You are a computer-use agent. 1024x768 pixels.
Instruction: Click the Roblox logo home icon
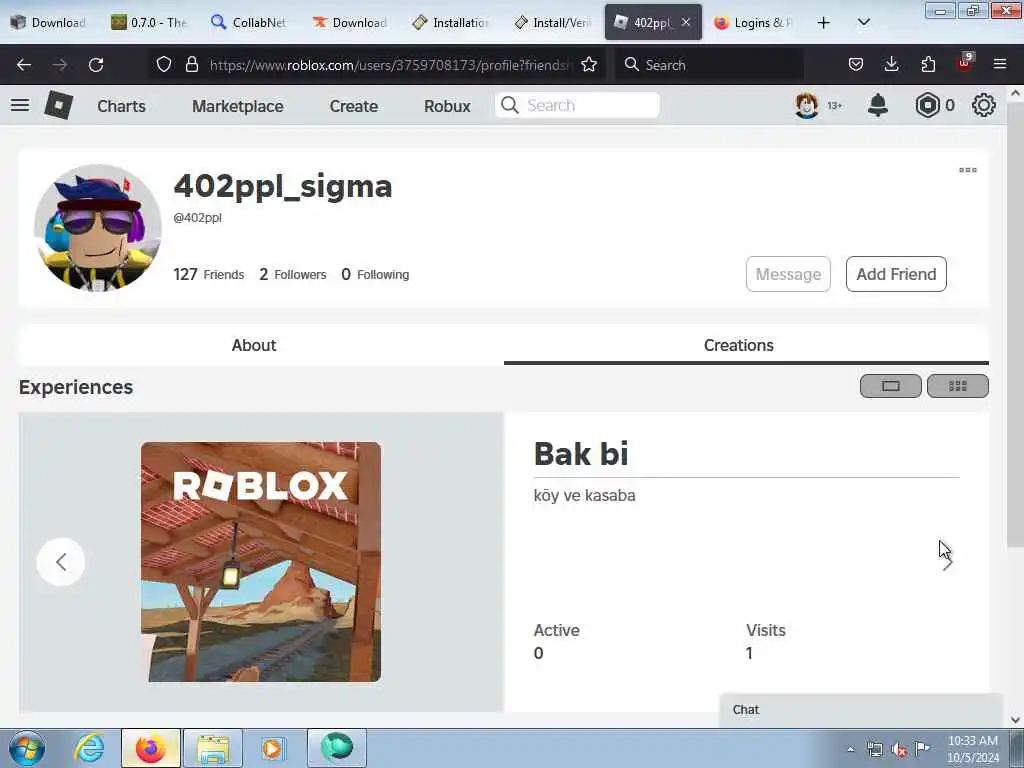click(x=58, y=105)
